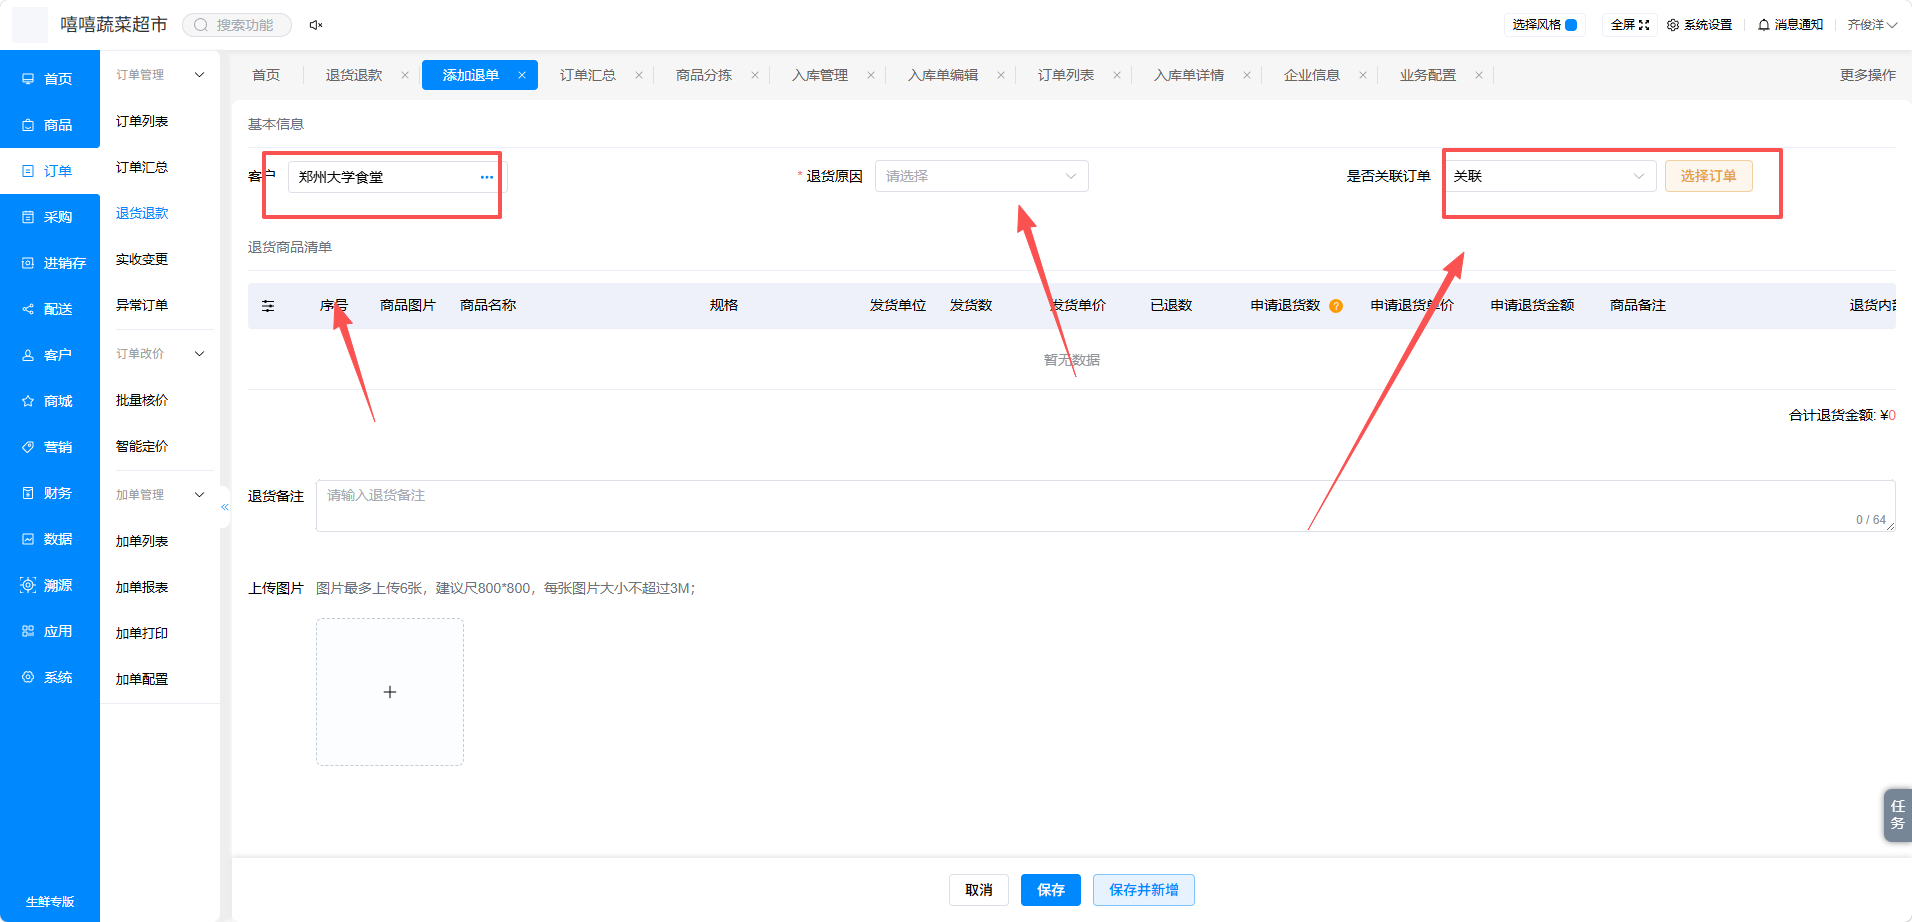Open the 营销 sidebar module
Screen dimensions: 1912x922
[x=49, y=447]
